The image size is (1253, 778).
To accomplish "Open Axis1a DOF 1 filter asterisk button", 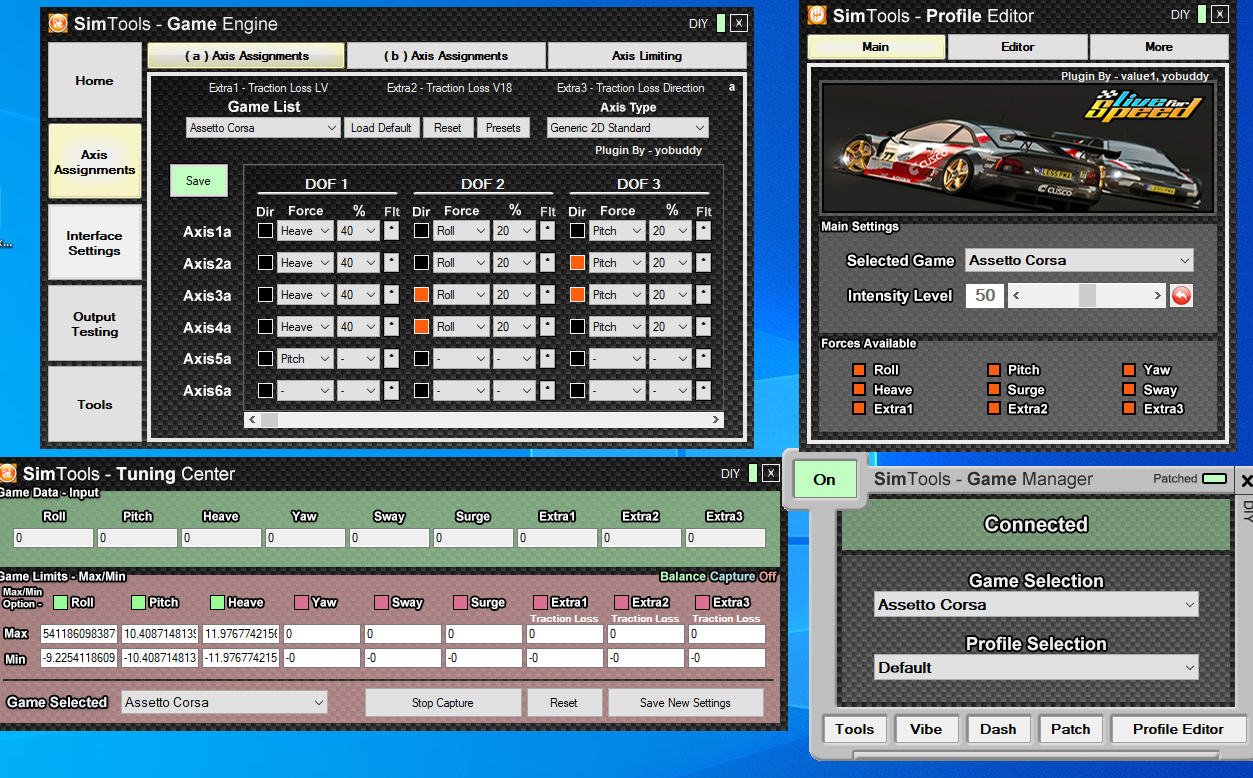I will (x=391, y=231).
